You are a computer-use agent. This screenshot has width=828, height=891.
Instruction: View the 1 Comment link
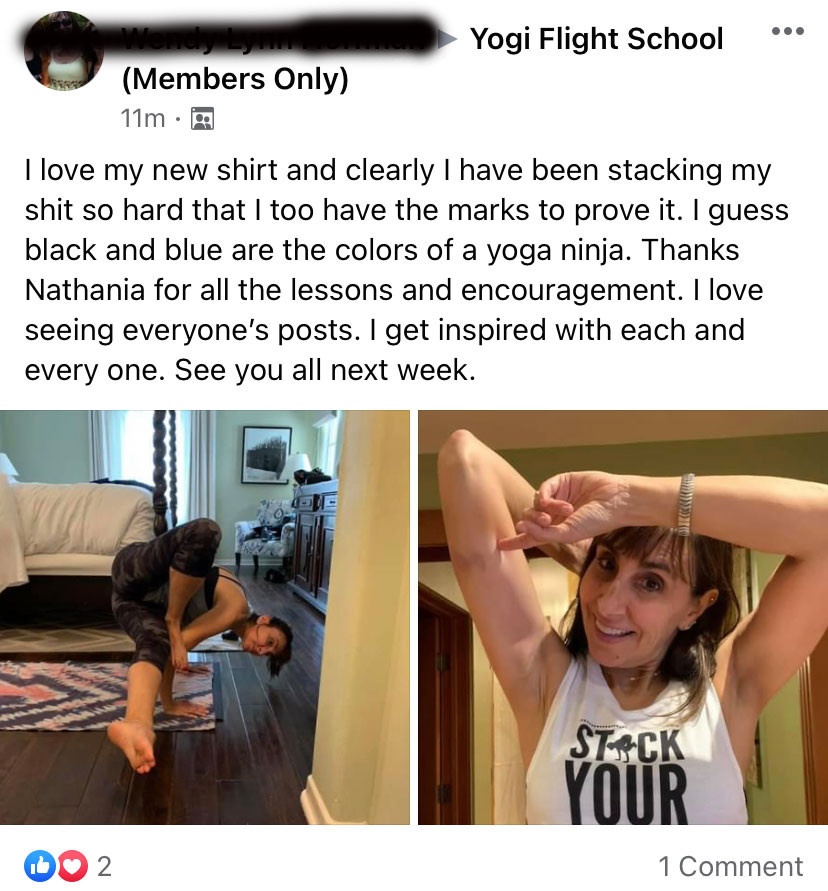(x=731, y=867)
